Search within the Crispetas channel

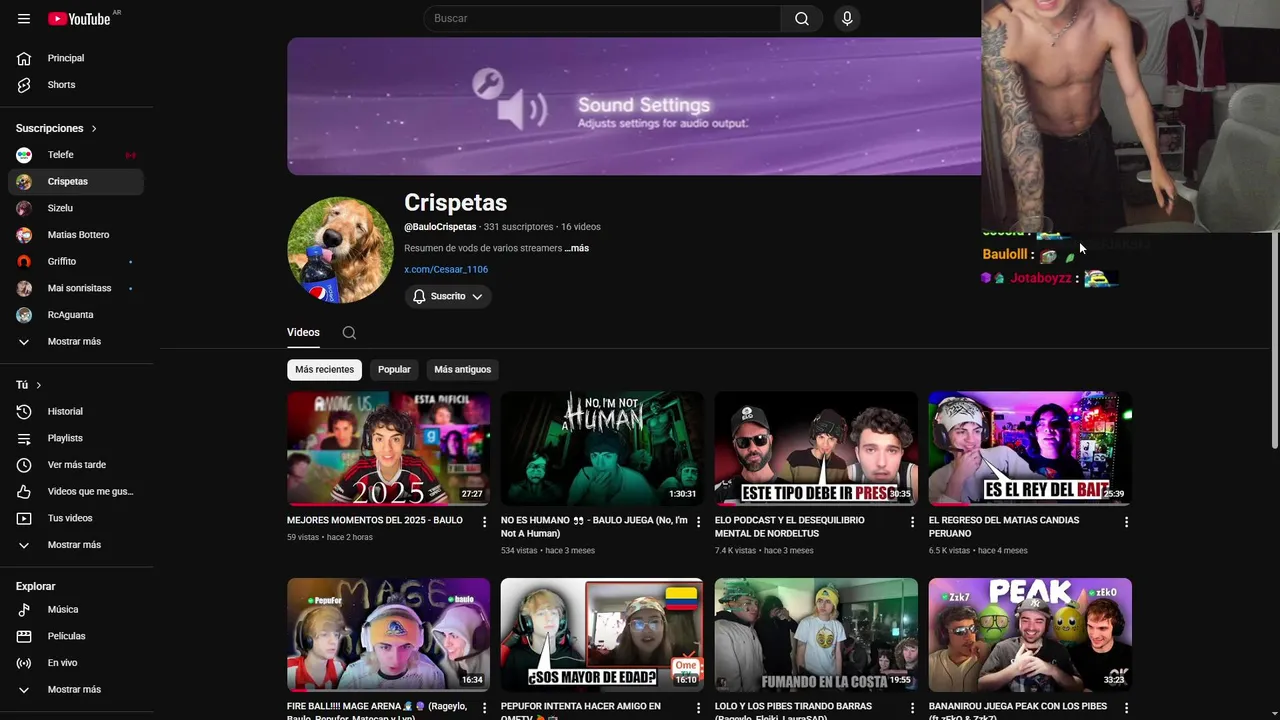pyautogui.click(x=349, y=333)
